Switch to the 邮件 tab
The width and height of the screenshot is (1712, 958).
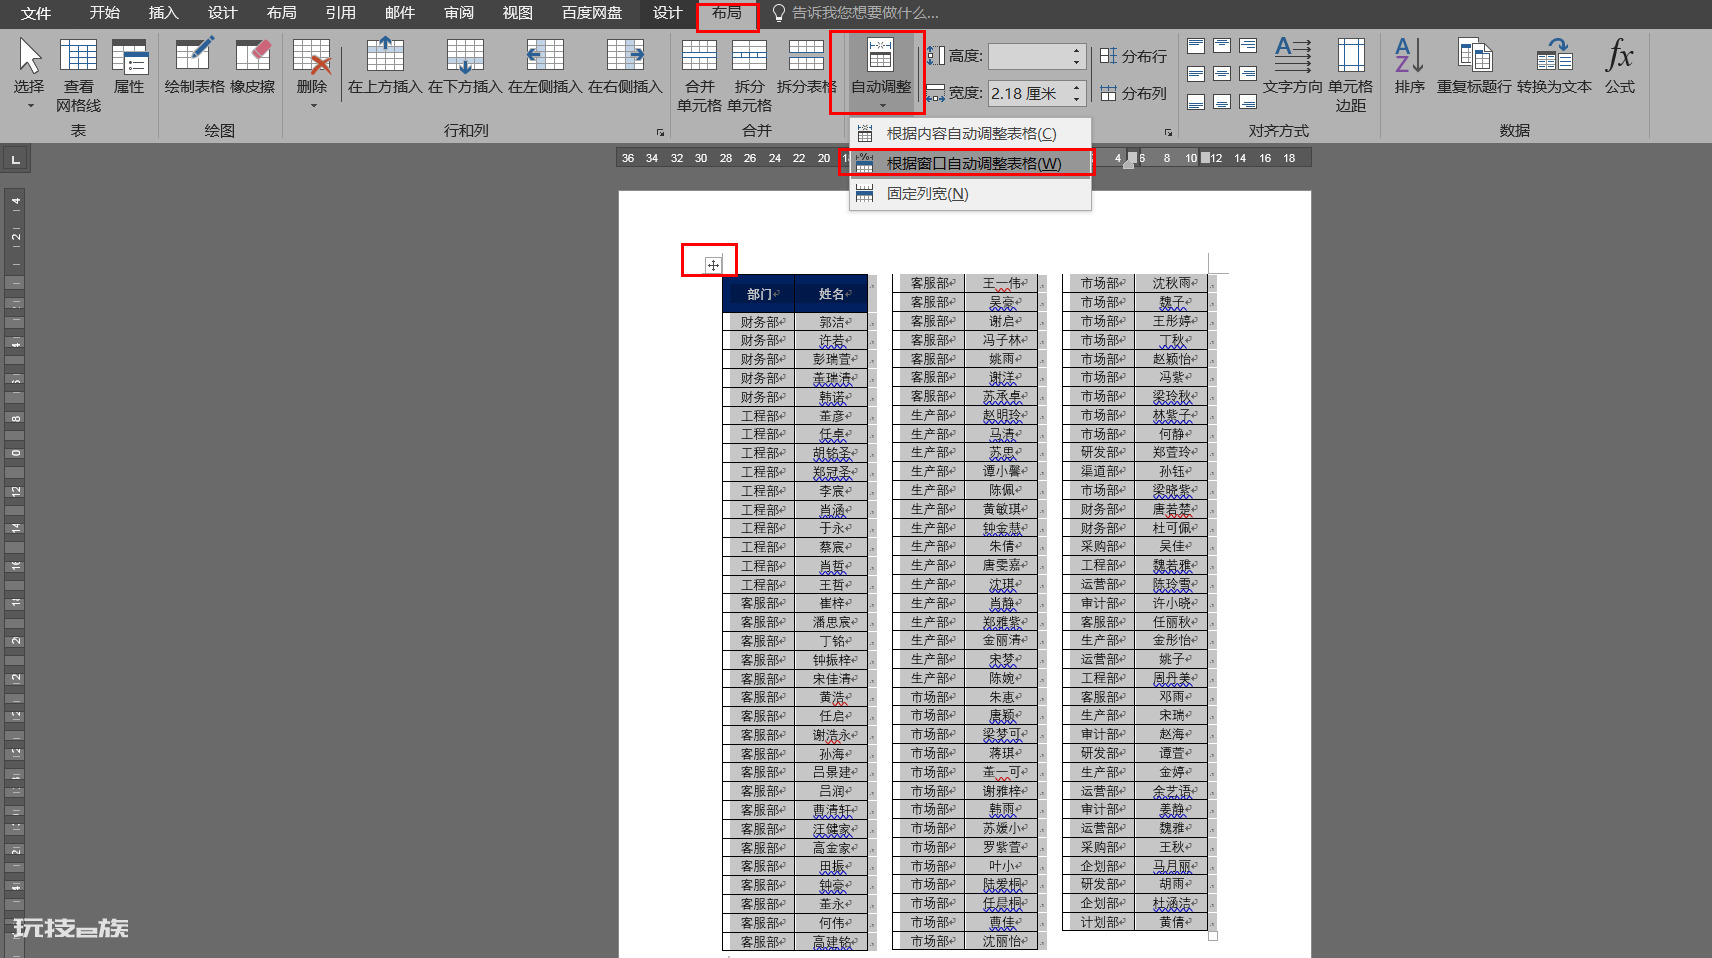coord(399,13)
